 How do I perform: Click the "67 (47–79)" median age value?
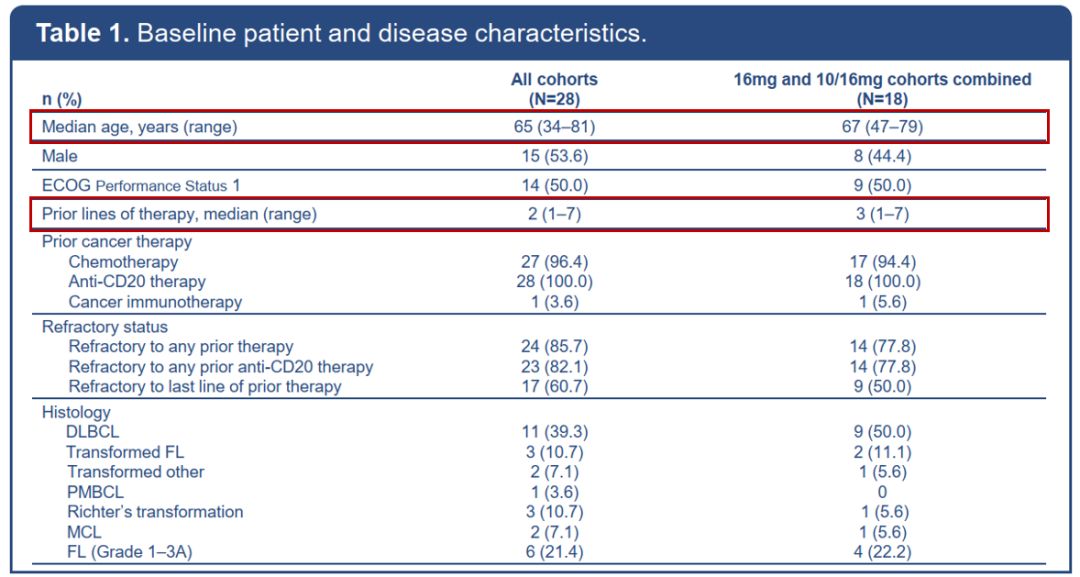882,127
